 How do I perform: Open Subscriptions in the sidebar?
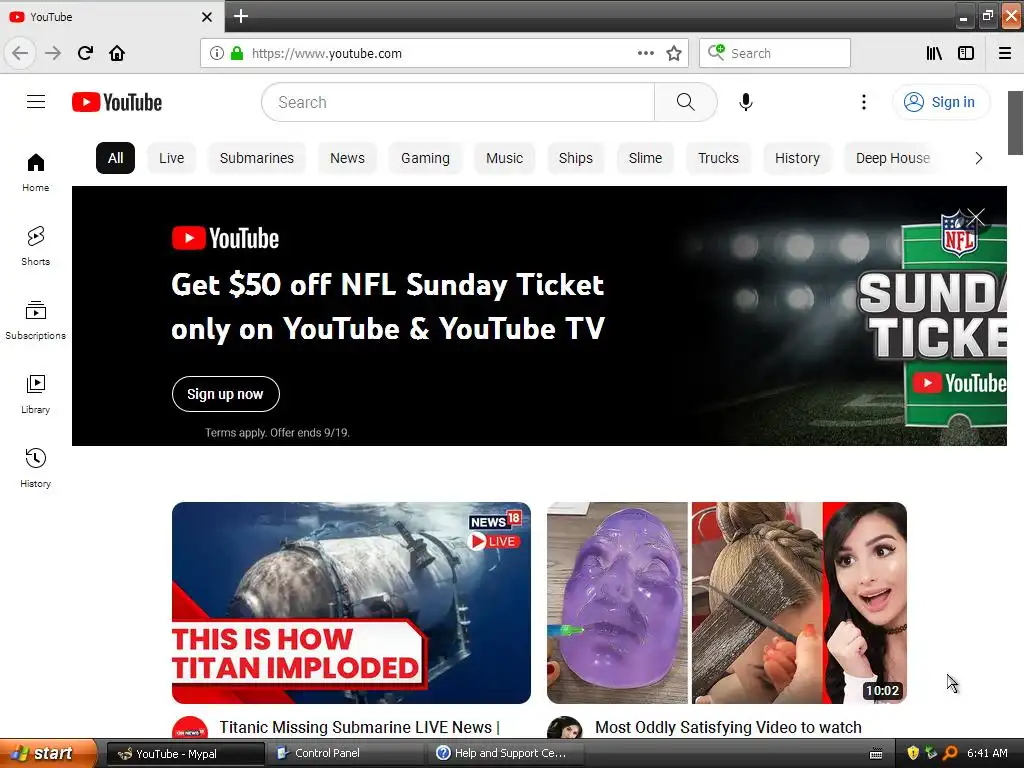35,320
